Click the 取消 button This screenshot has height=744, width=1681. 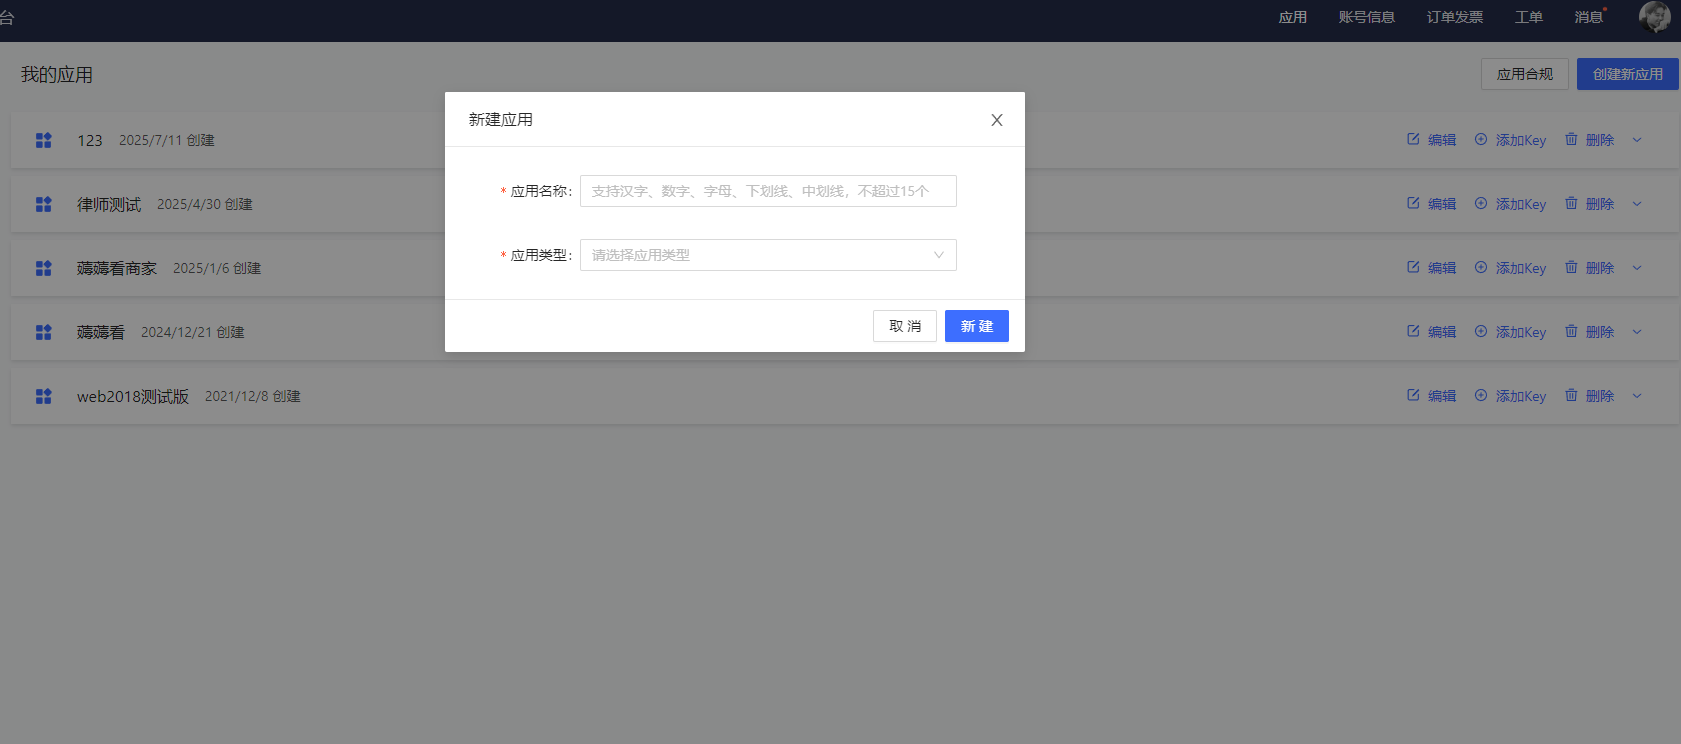(905, 326)
